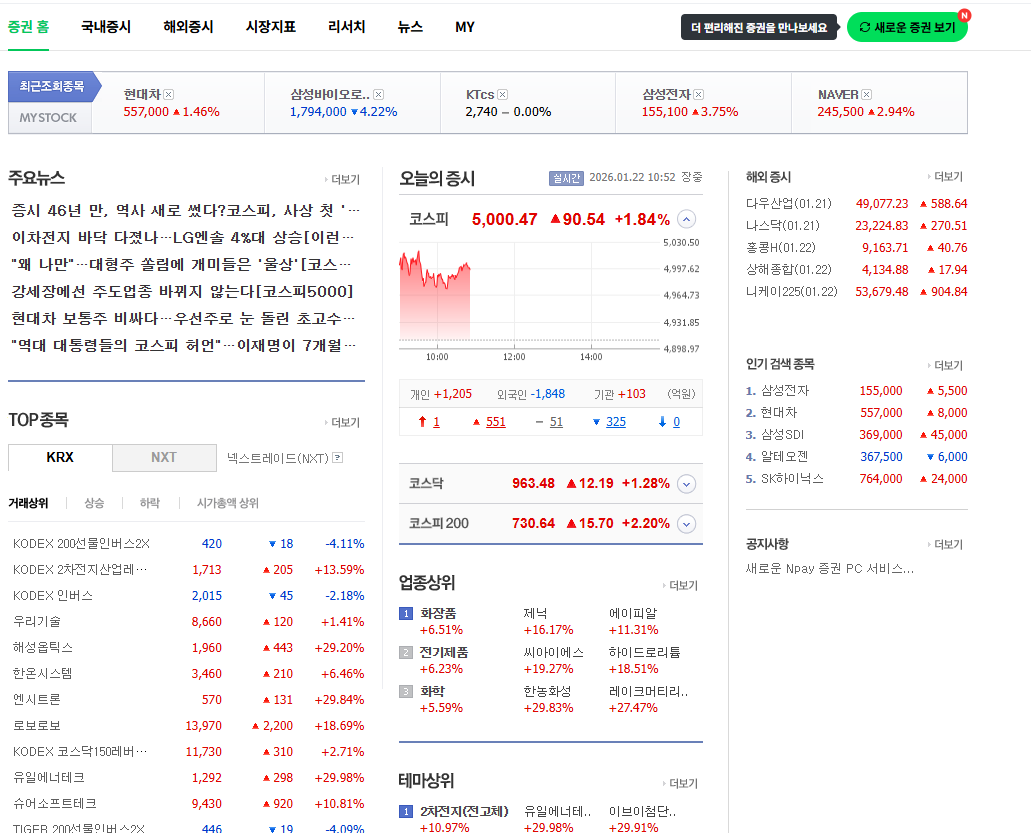Open news headline starting 증시 46년 만

coord(186,210)
